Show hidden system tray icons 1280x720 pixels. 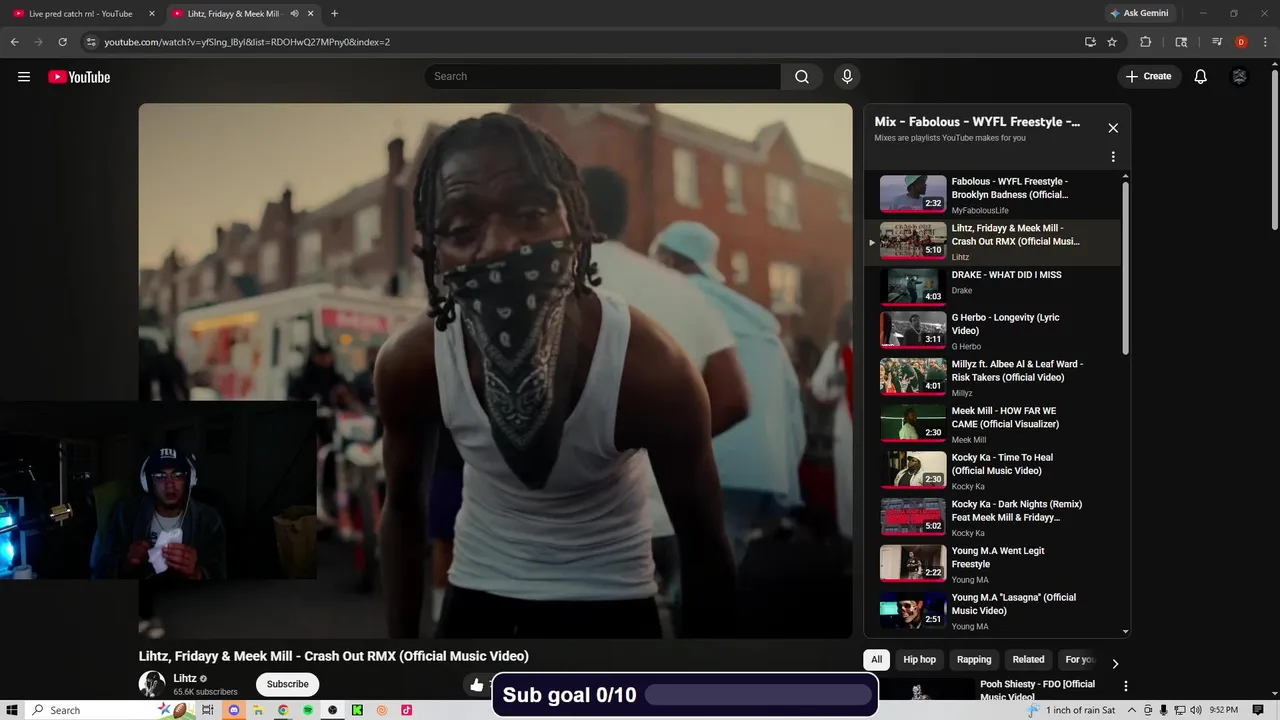coord(1132,710)
